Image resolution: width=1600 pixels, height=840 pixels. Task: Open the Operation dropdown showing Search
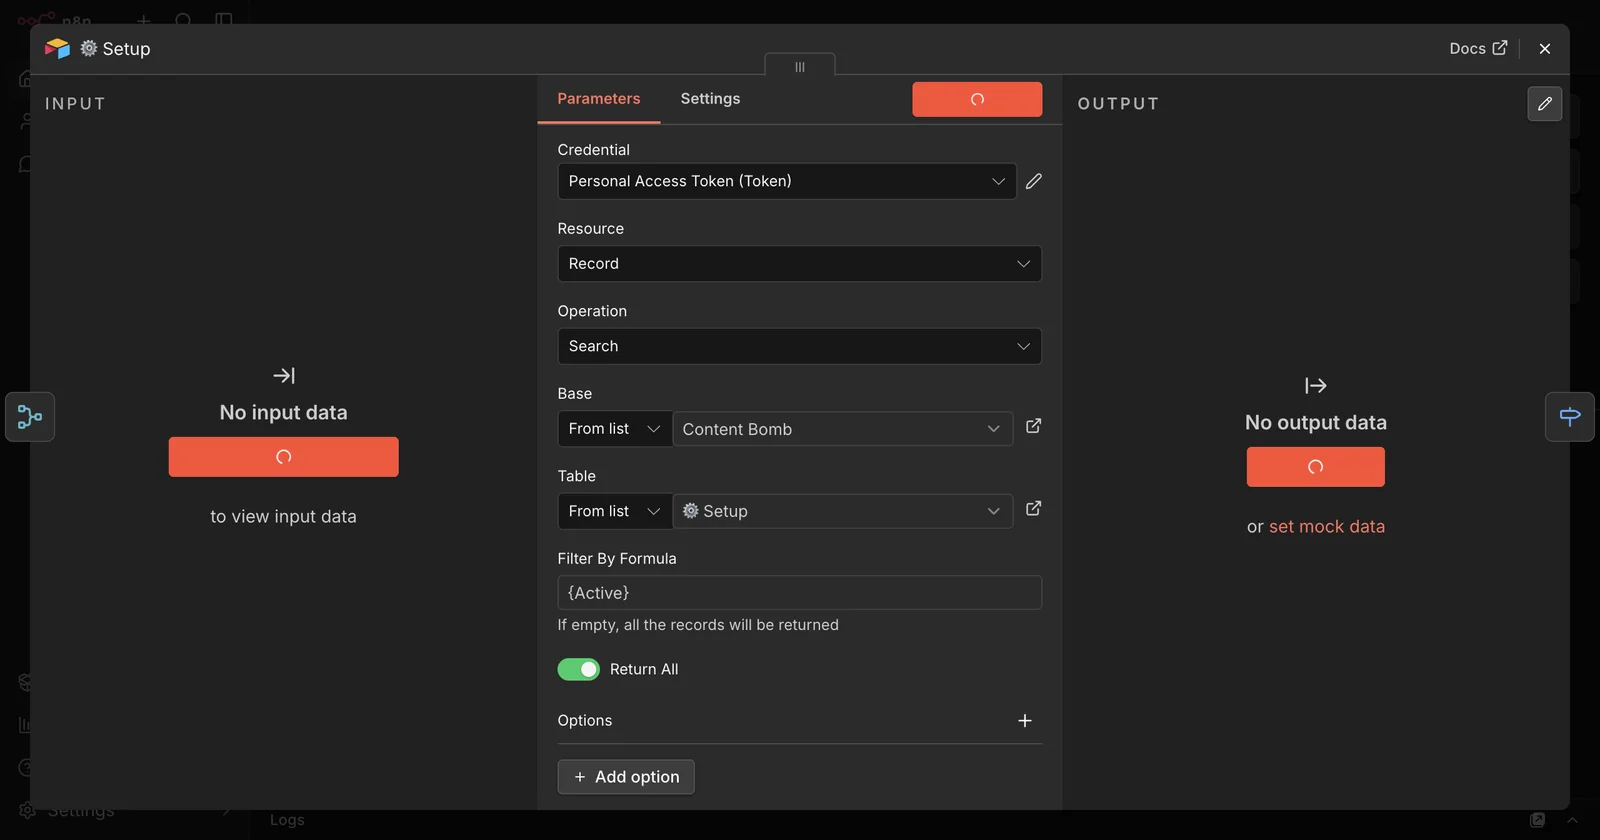point(800,346)
